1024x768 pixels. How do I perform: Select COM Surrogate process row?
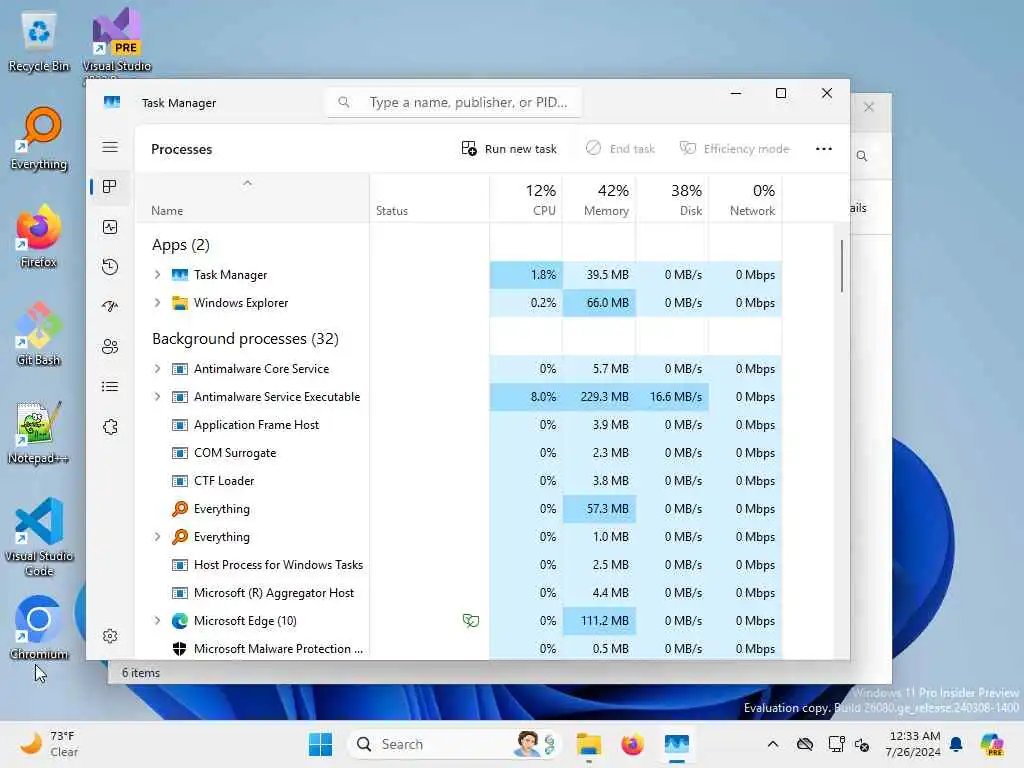coord(458,453)
